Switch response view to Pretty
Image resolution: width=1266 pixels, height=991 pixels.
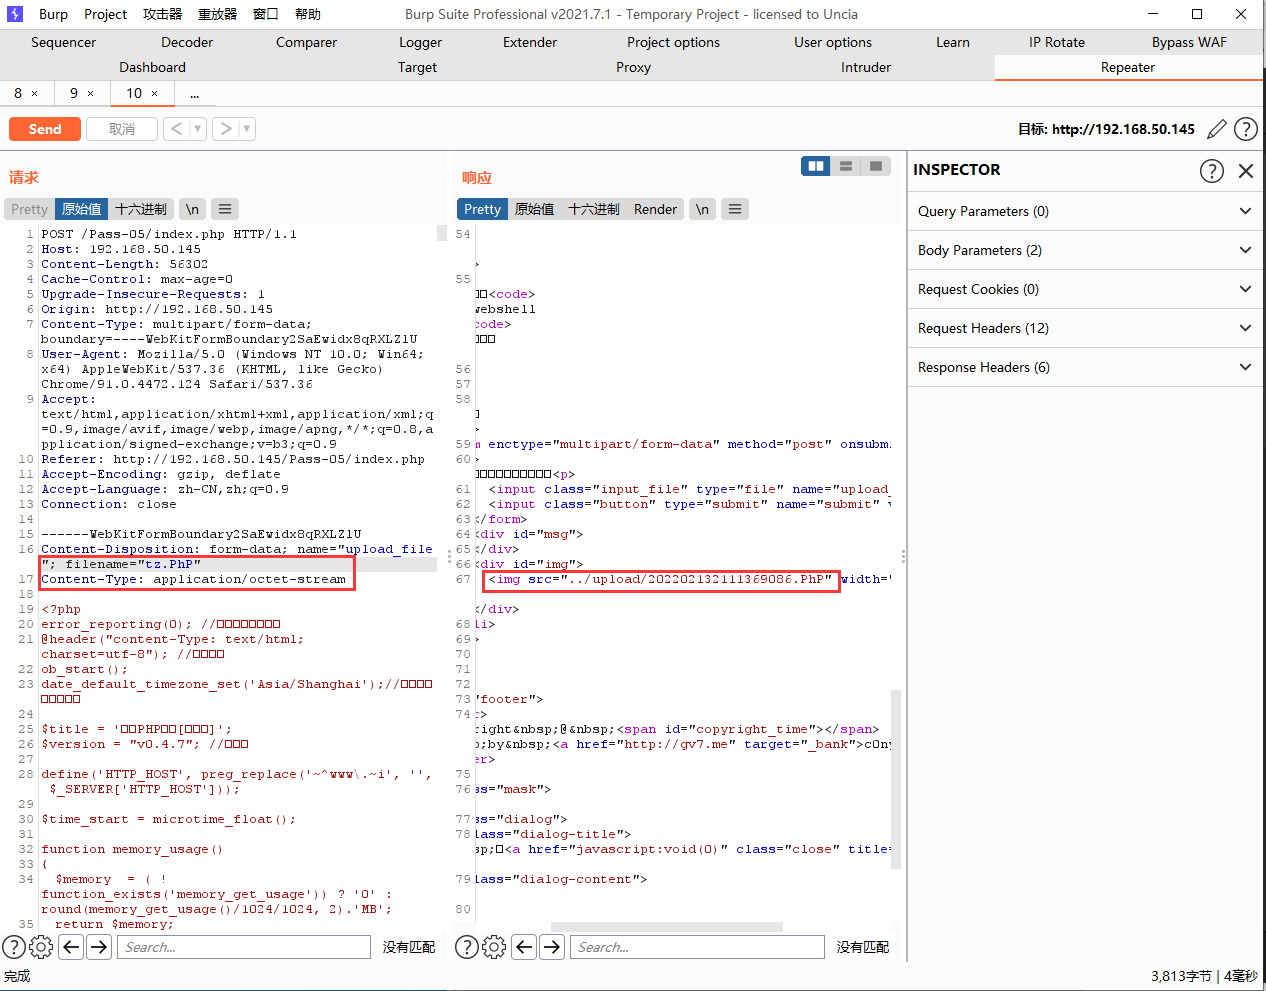click(x=482, y=209)
